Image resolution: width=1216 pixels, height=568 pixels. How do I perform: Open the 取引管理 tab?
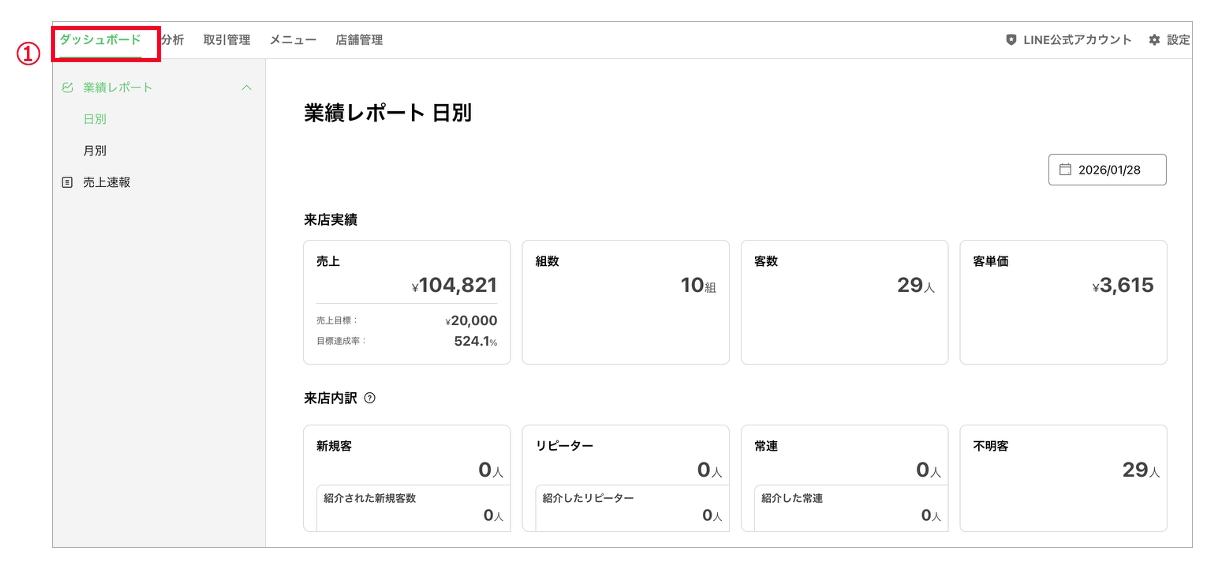click(226, 40)
